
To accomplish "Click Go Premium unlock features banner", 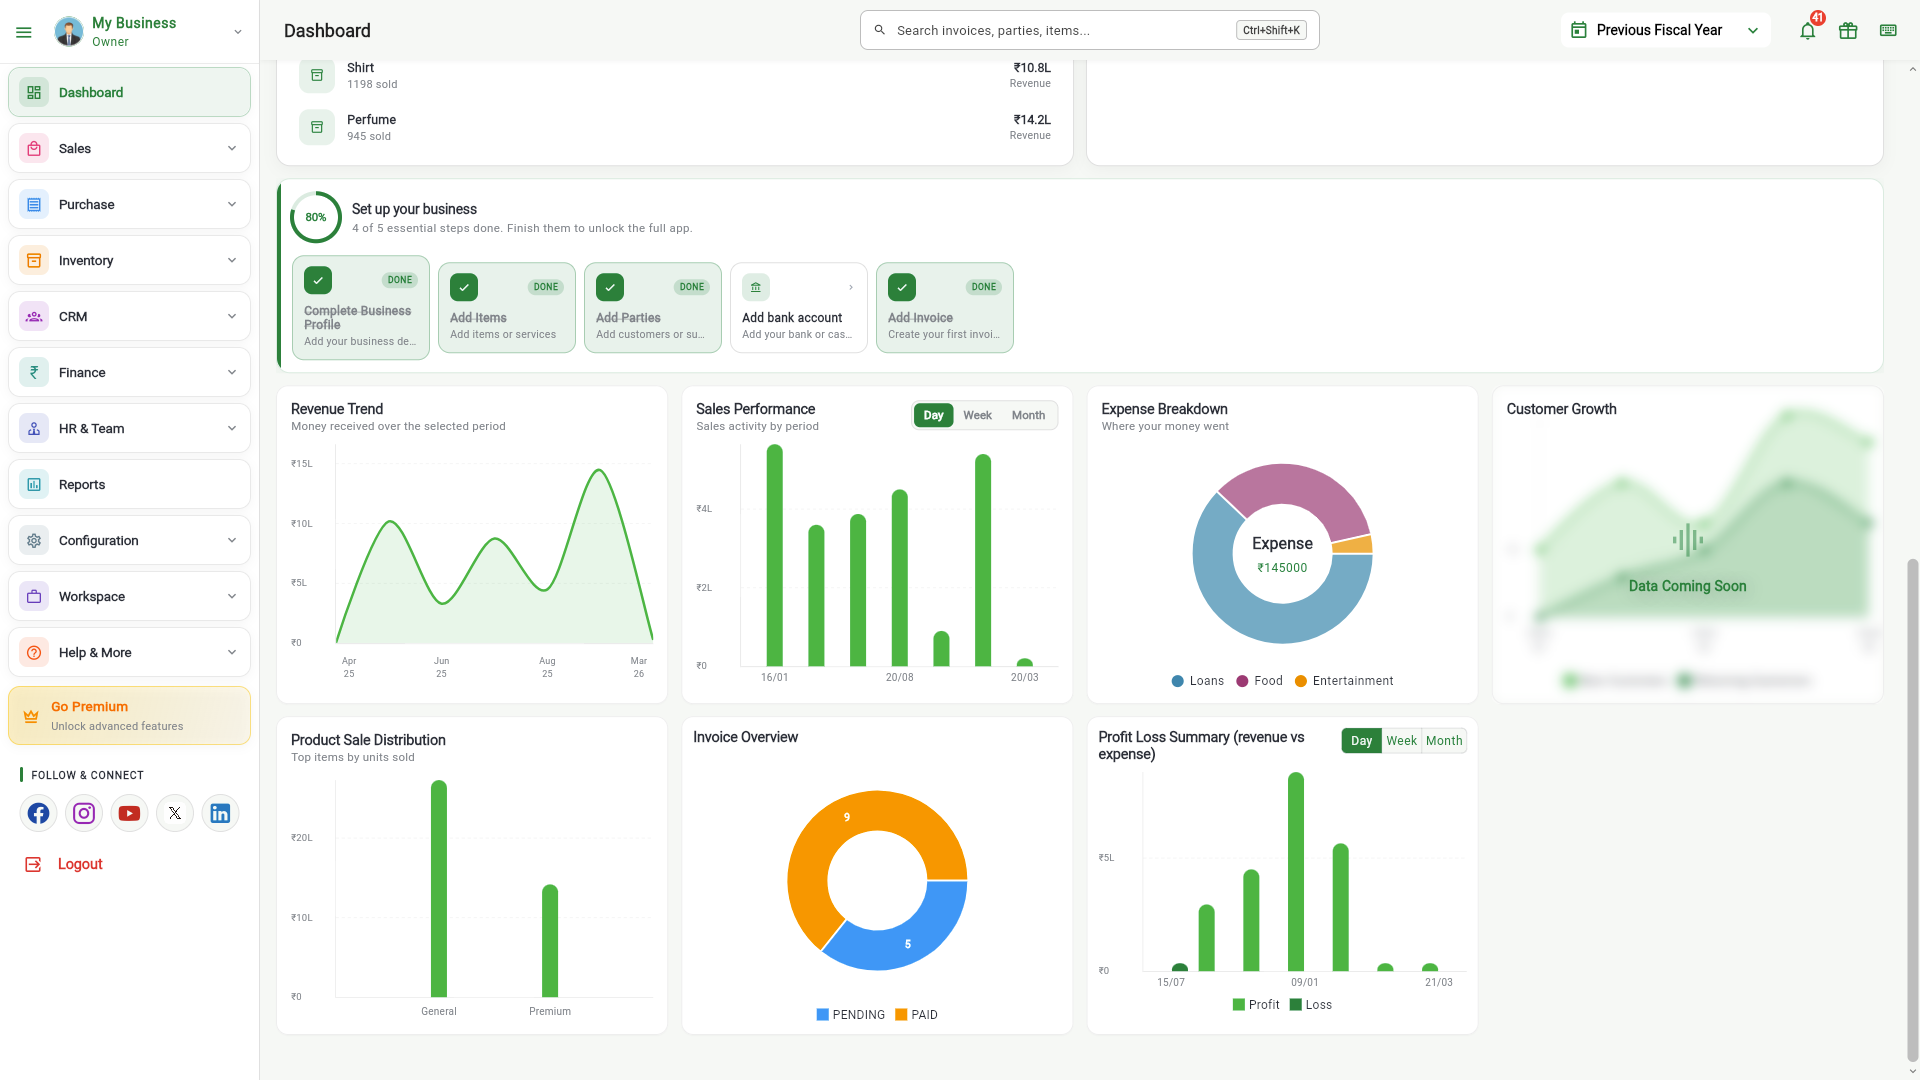I will pos(129,716).
